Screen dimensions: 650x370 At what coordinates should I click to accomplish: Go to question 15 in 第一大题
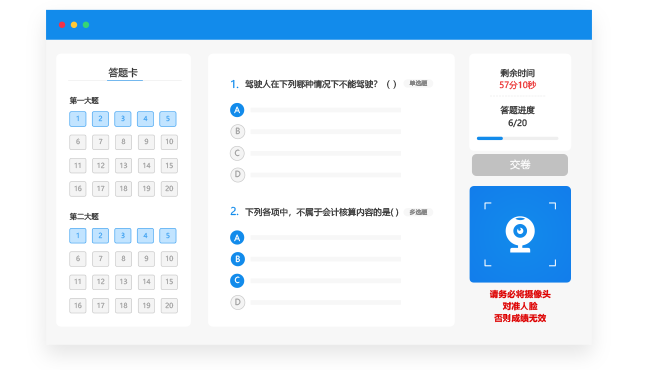pyautogui.click(x=169, y=166)
